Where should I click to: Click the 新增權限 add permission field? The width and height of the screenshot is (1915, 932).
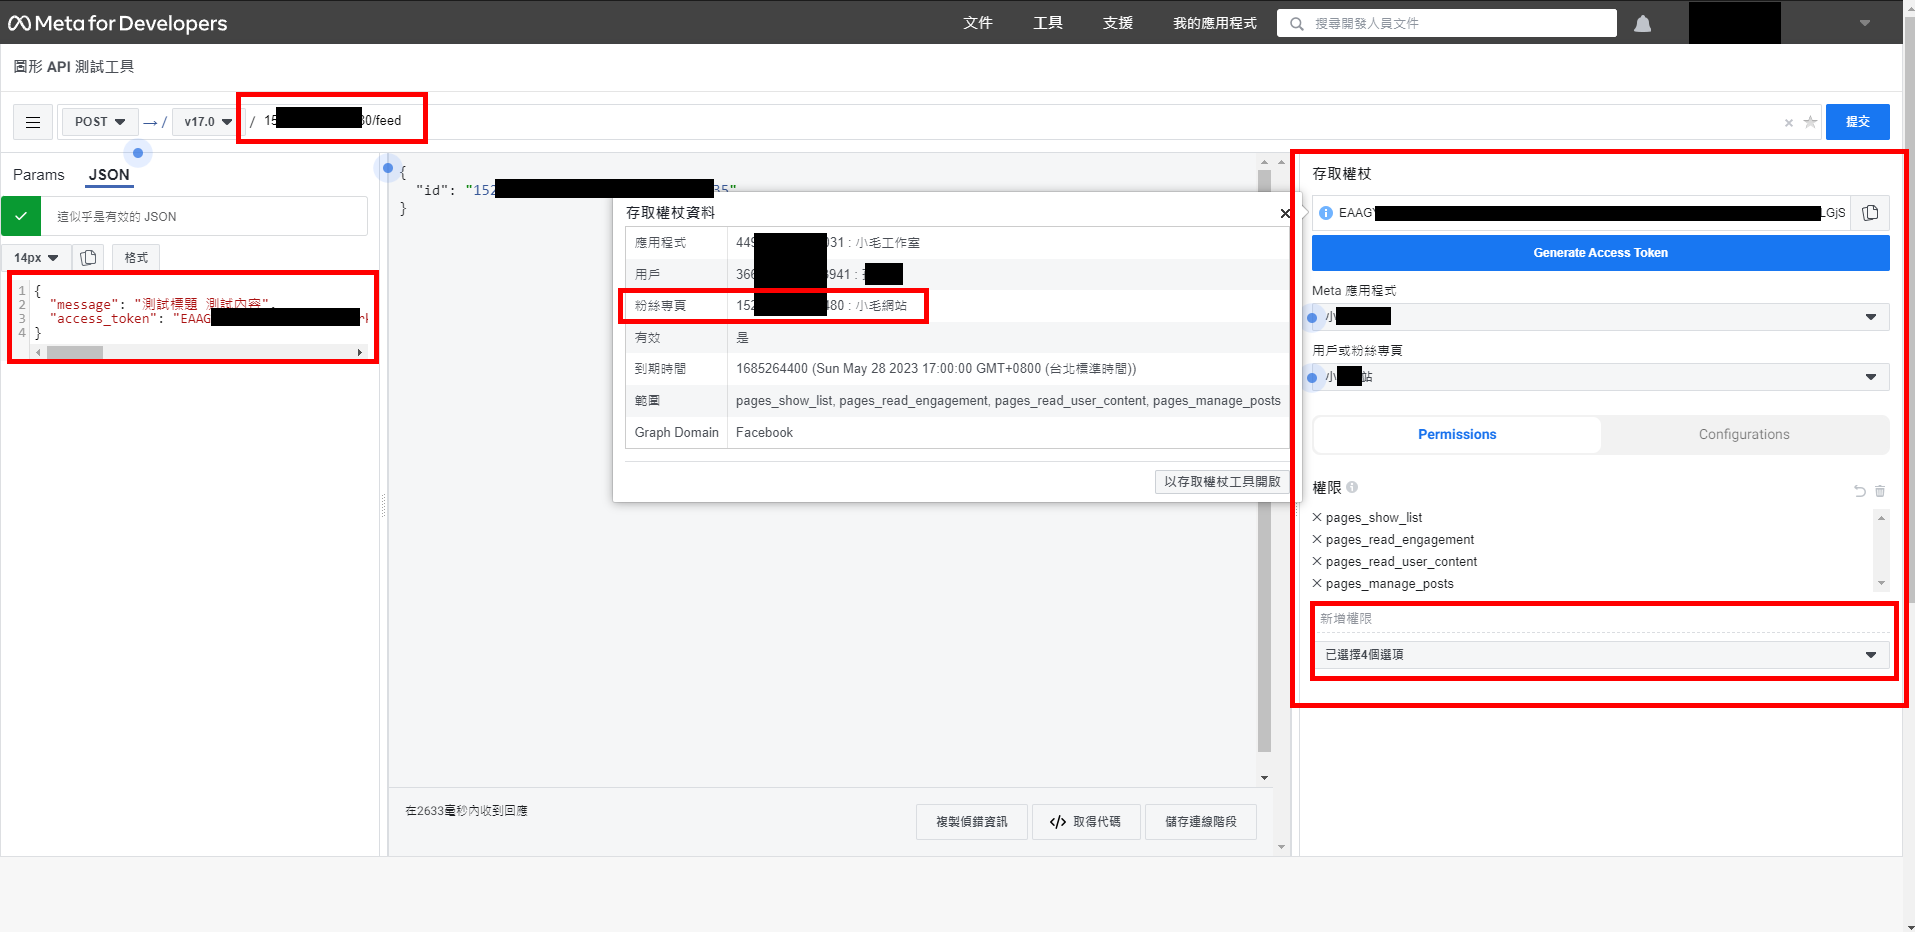pyautogui.click(x=1600, y=619)
